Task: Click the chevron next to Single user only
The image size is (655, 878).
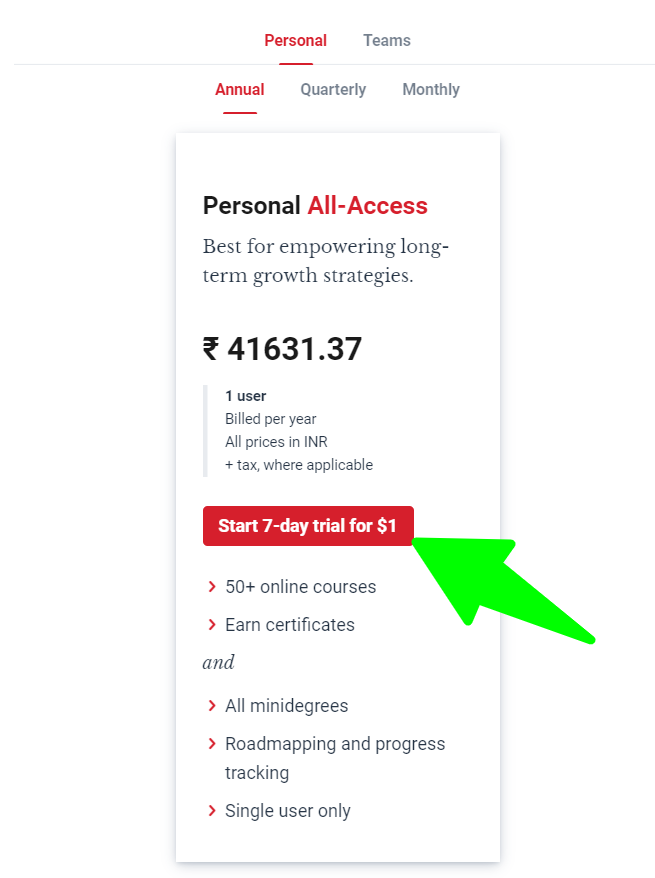Action: coord(212,811)
